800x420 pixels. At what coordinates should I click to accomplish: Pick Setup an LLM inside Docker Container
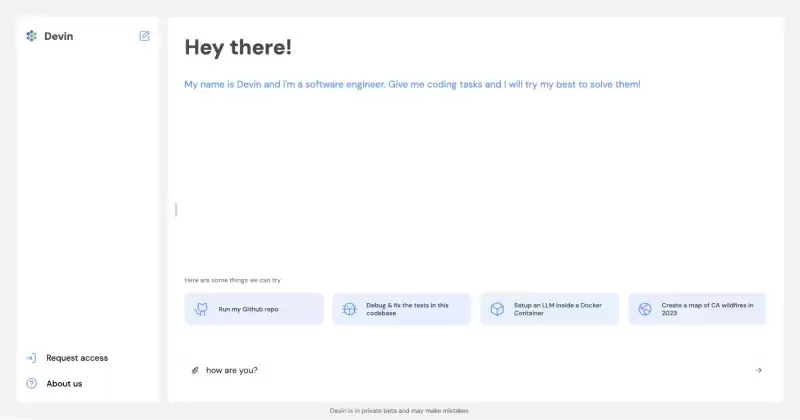(x=549, y=309)
